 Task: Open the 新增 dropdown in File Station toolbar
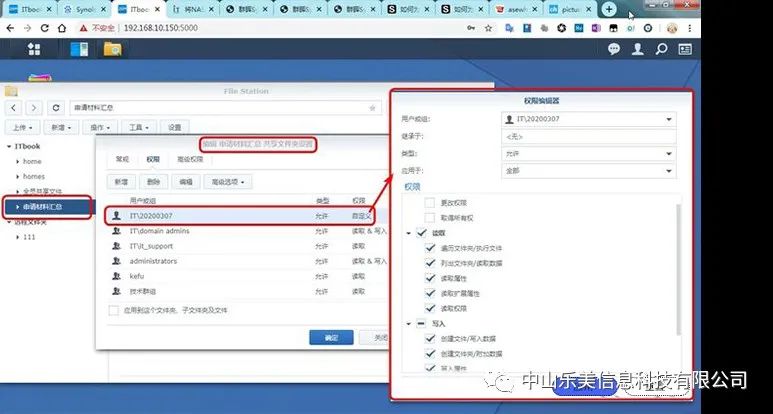tap(61, 127)
